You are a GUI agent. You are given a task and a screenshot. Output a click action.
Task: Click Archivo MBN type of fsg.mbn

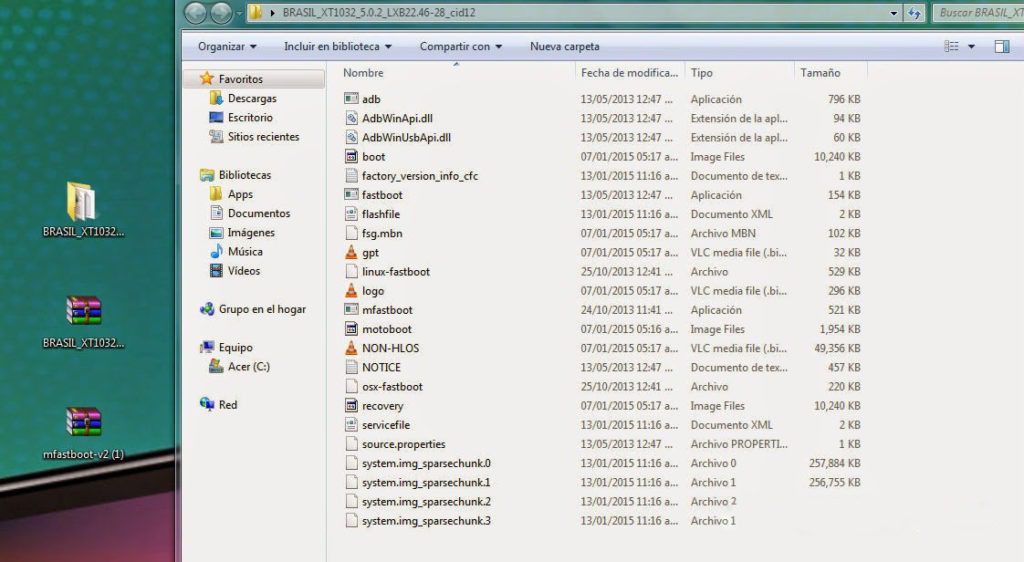(723, 233)
